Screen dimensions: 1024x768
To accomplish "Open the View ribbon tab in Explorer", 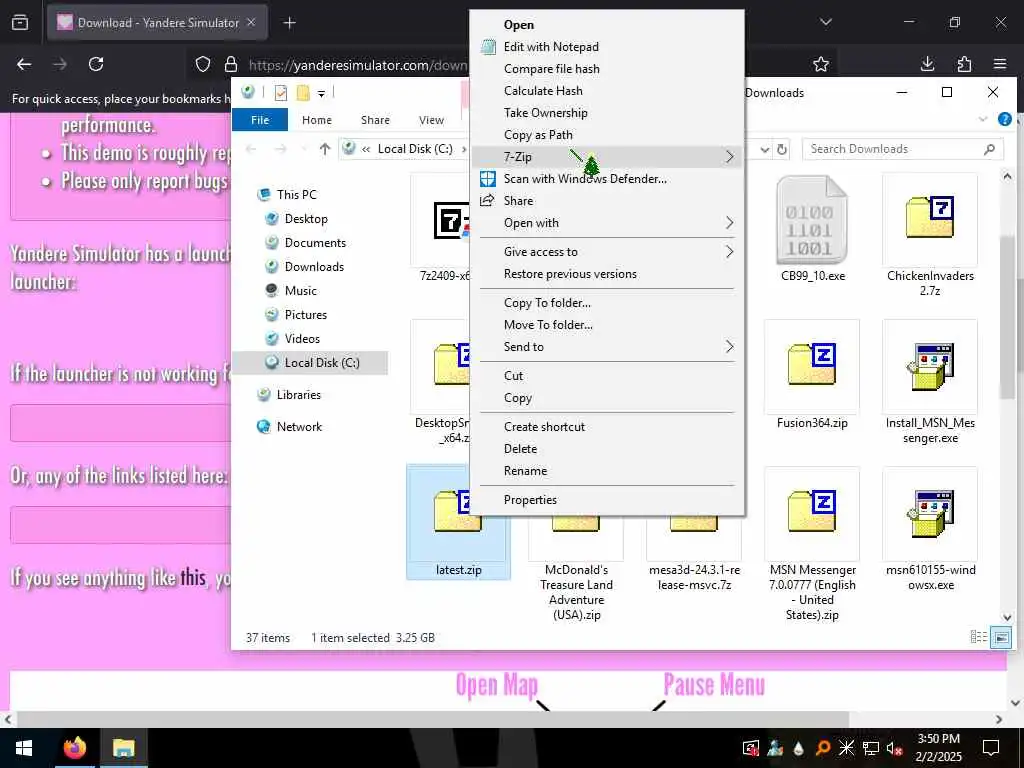I will pos(431,120).
